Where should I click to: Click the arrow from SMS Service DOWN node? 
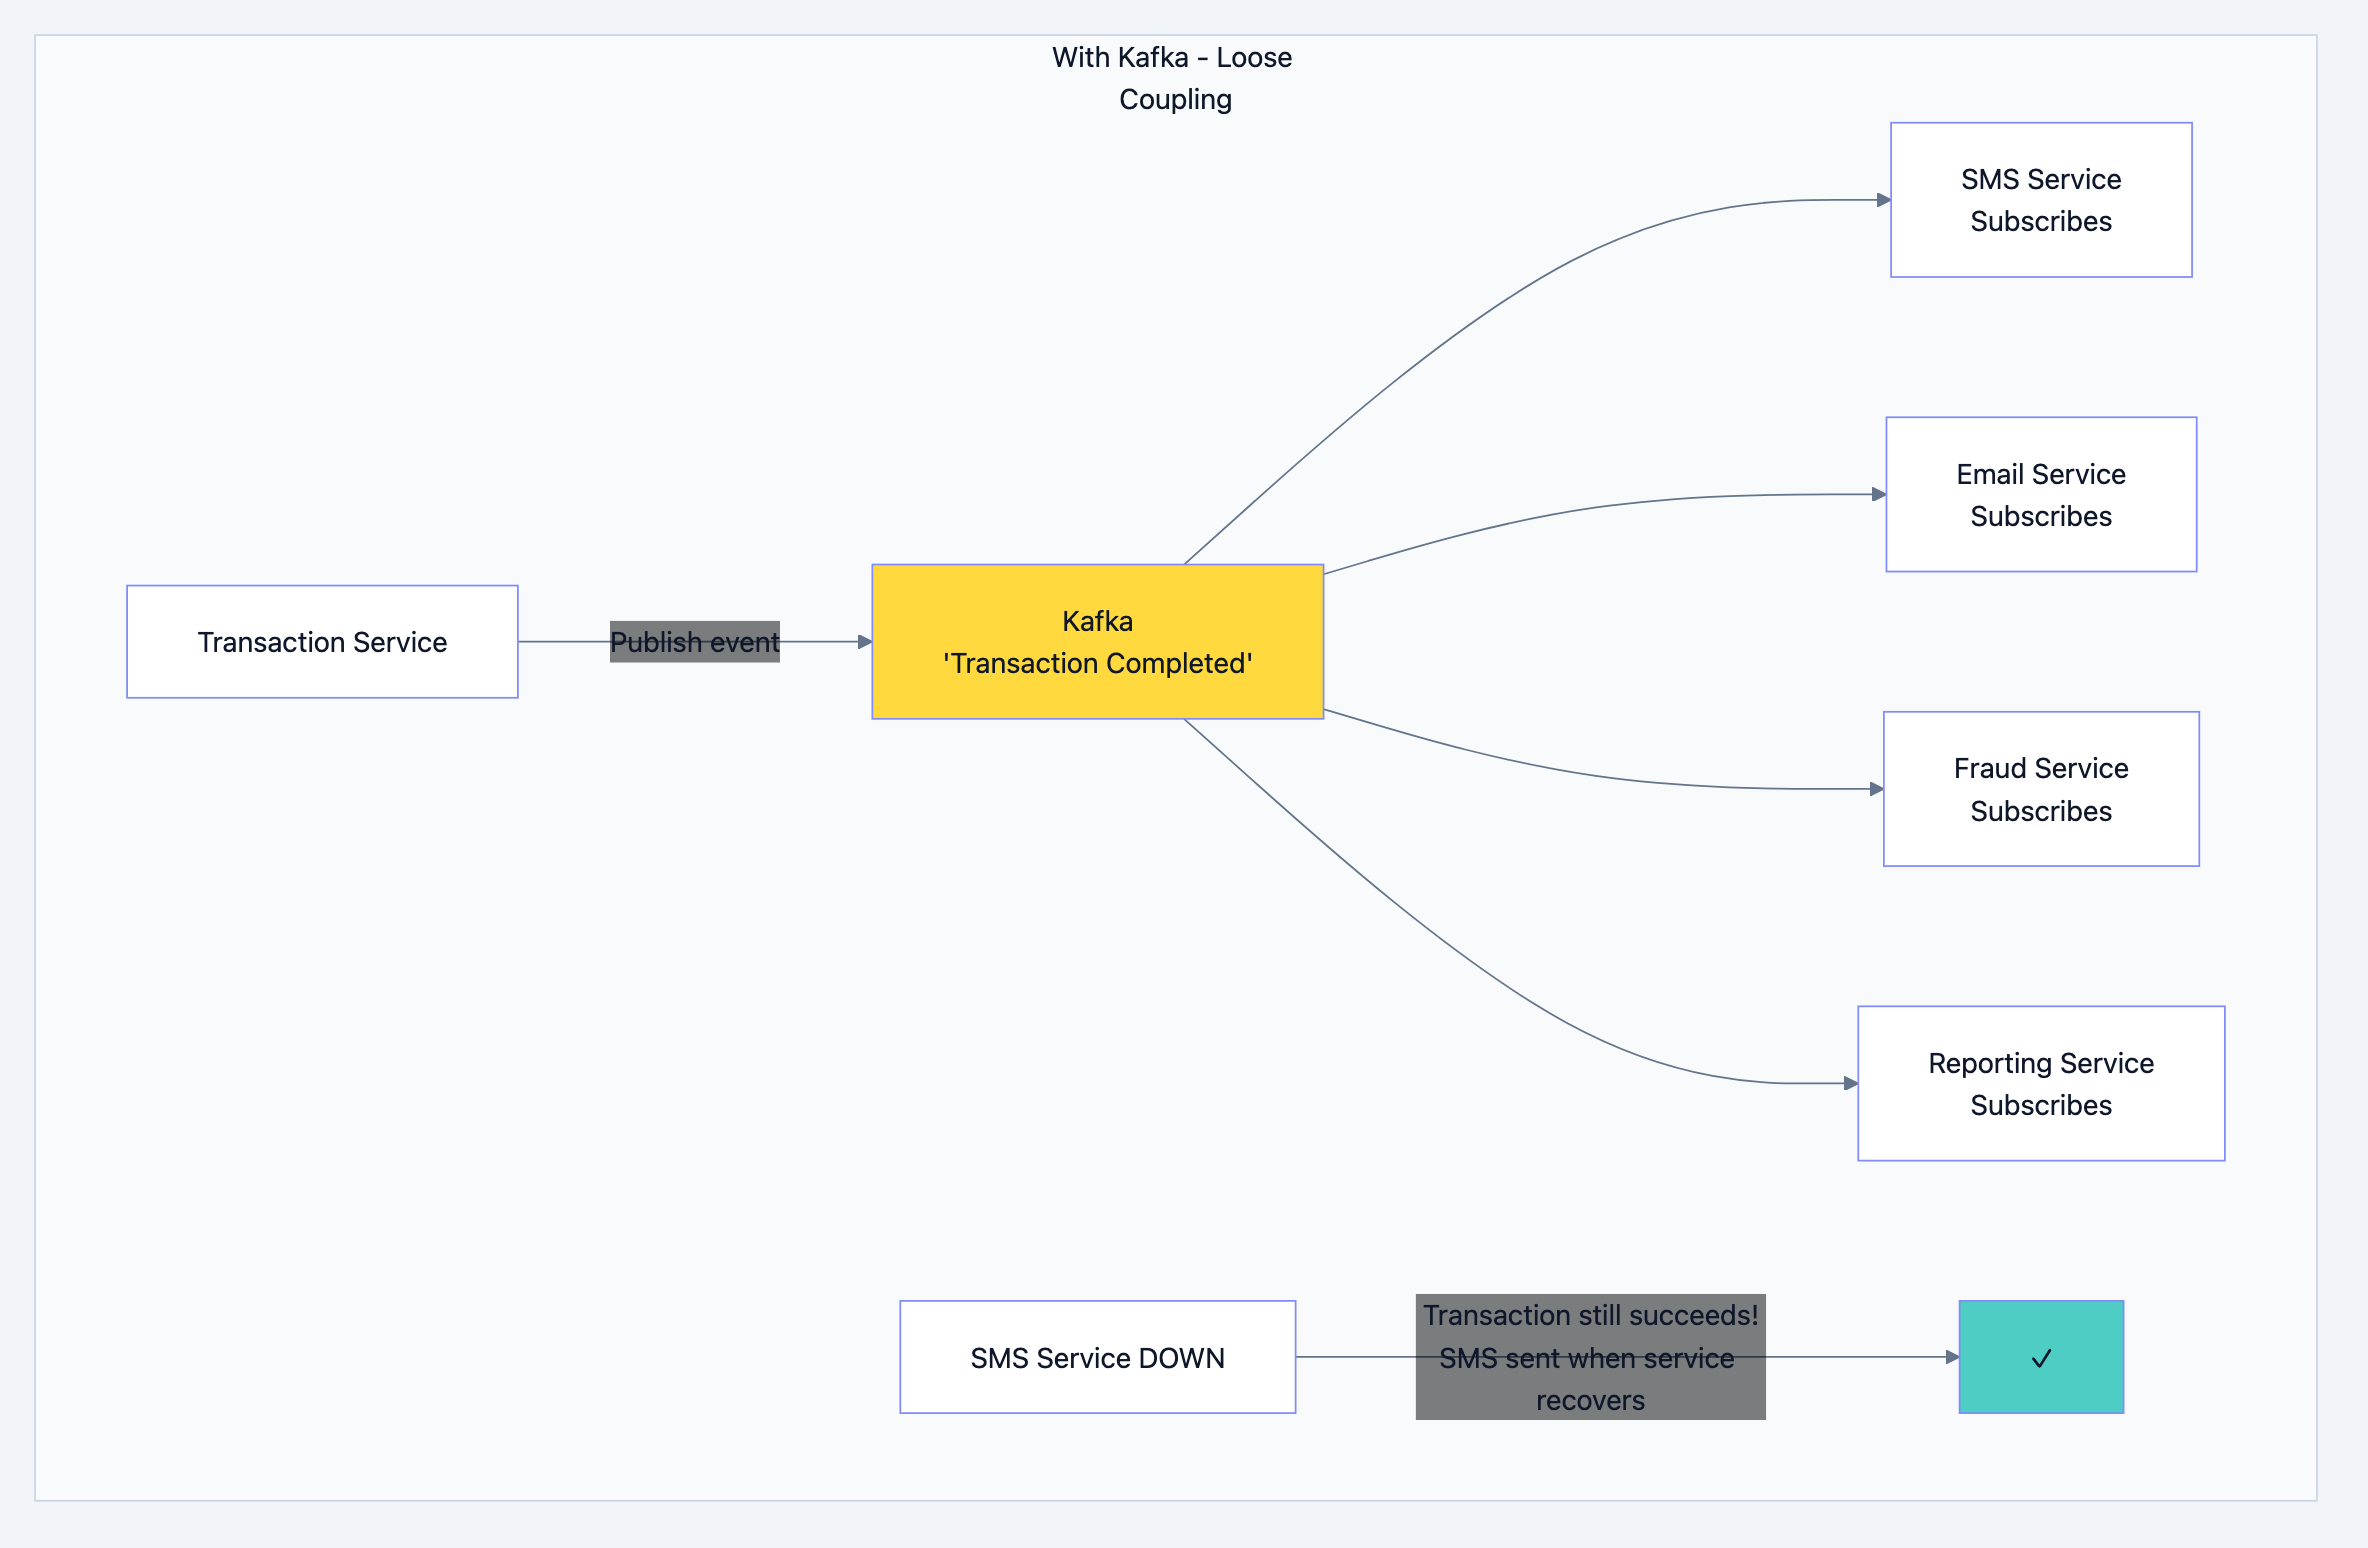tap(1355, 1357)
